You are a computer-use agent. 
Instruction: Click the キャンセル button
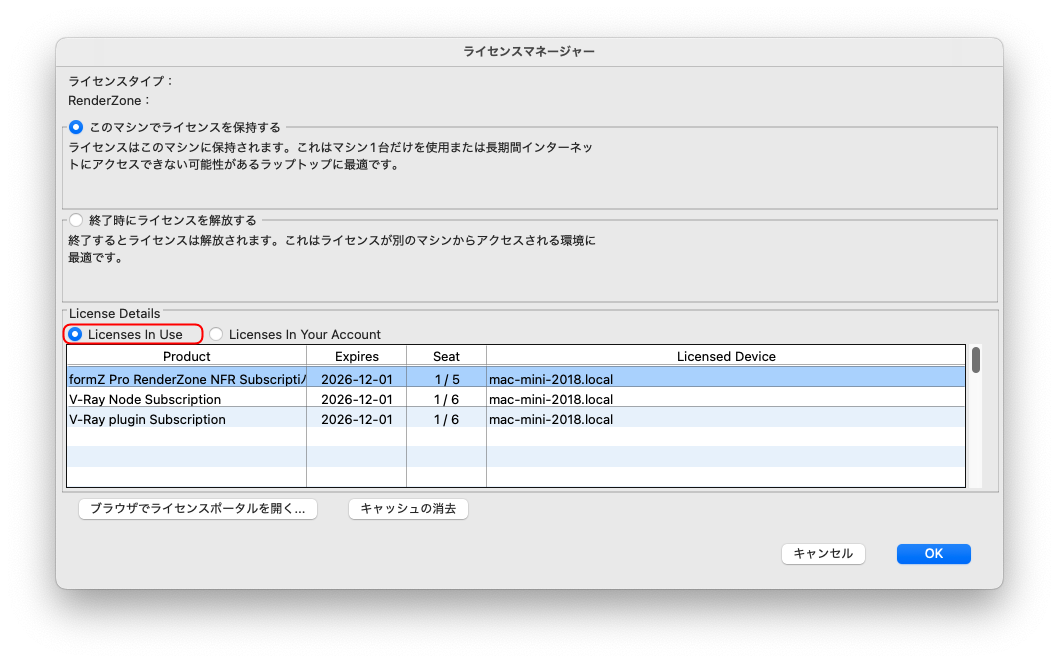point(823,554)
